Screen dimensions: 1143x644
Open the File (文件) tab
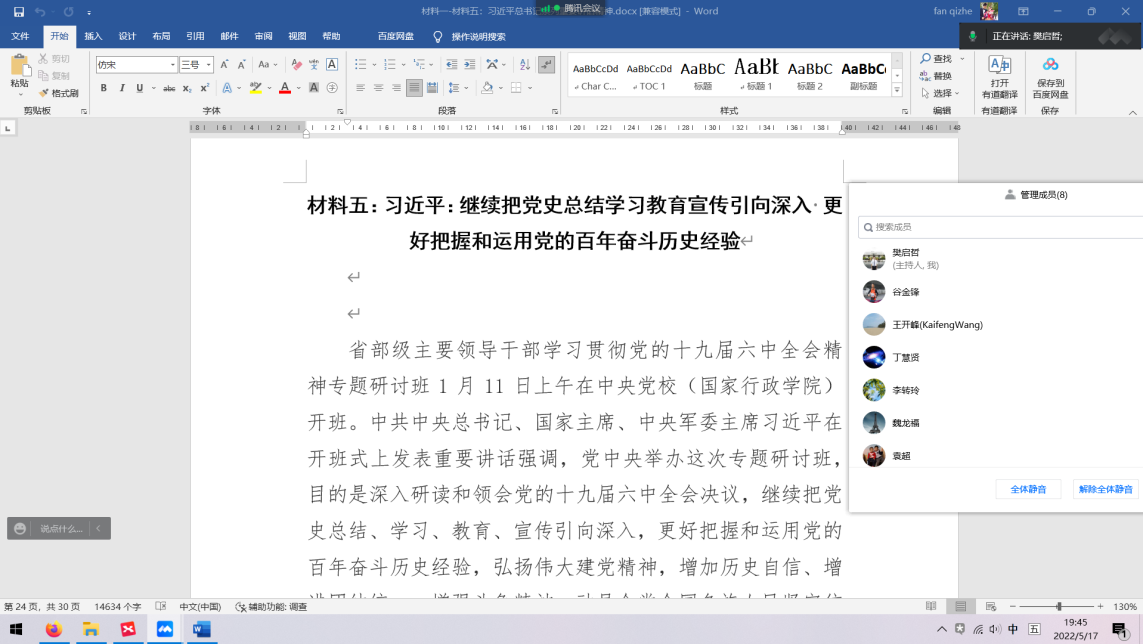click(20, 36)
